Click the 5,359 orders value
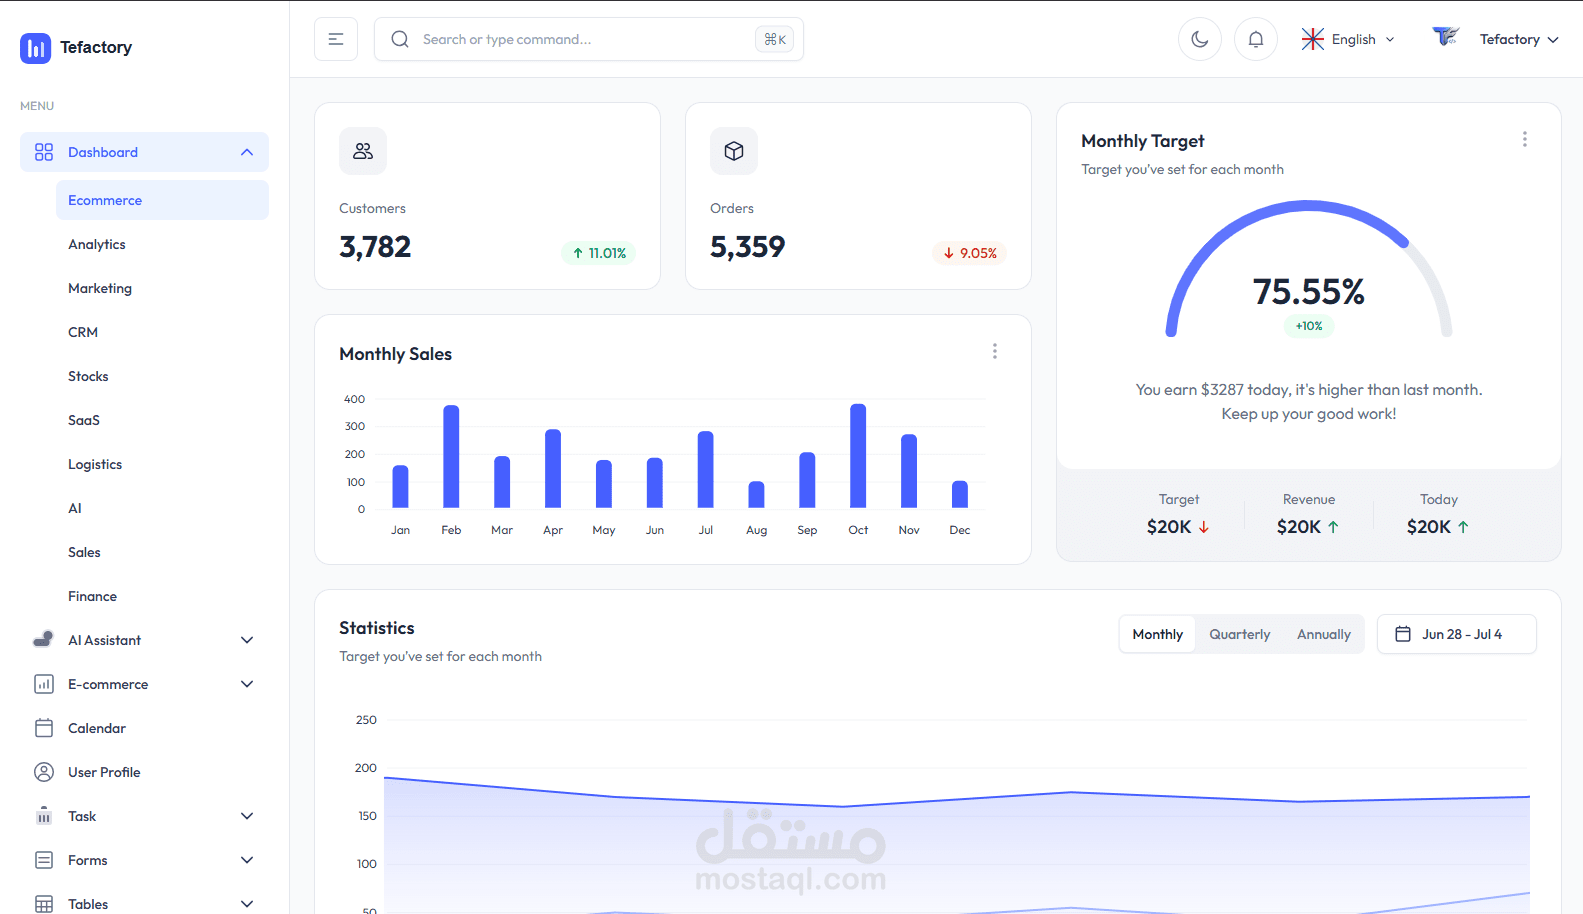Screen dimensions: 1583x914 747,247
